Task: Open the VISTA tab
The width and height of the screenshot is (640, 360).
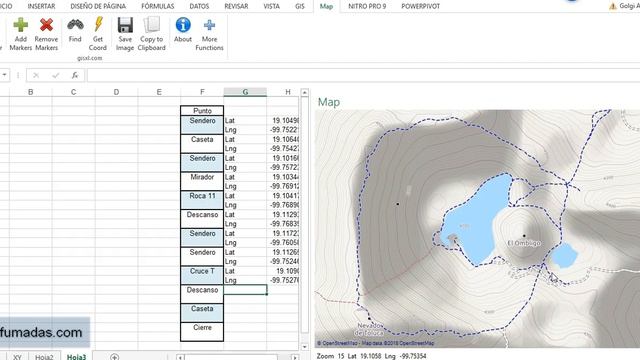Action: [x=271, y=6]
